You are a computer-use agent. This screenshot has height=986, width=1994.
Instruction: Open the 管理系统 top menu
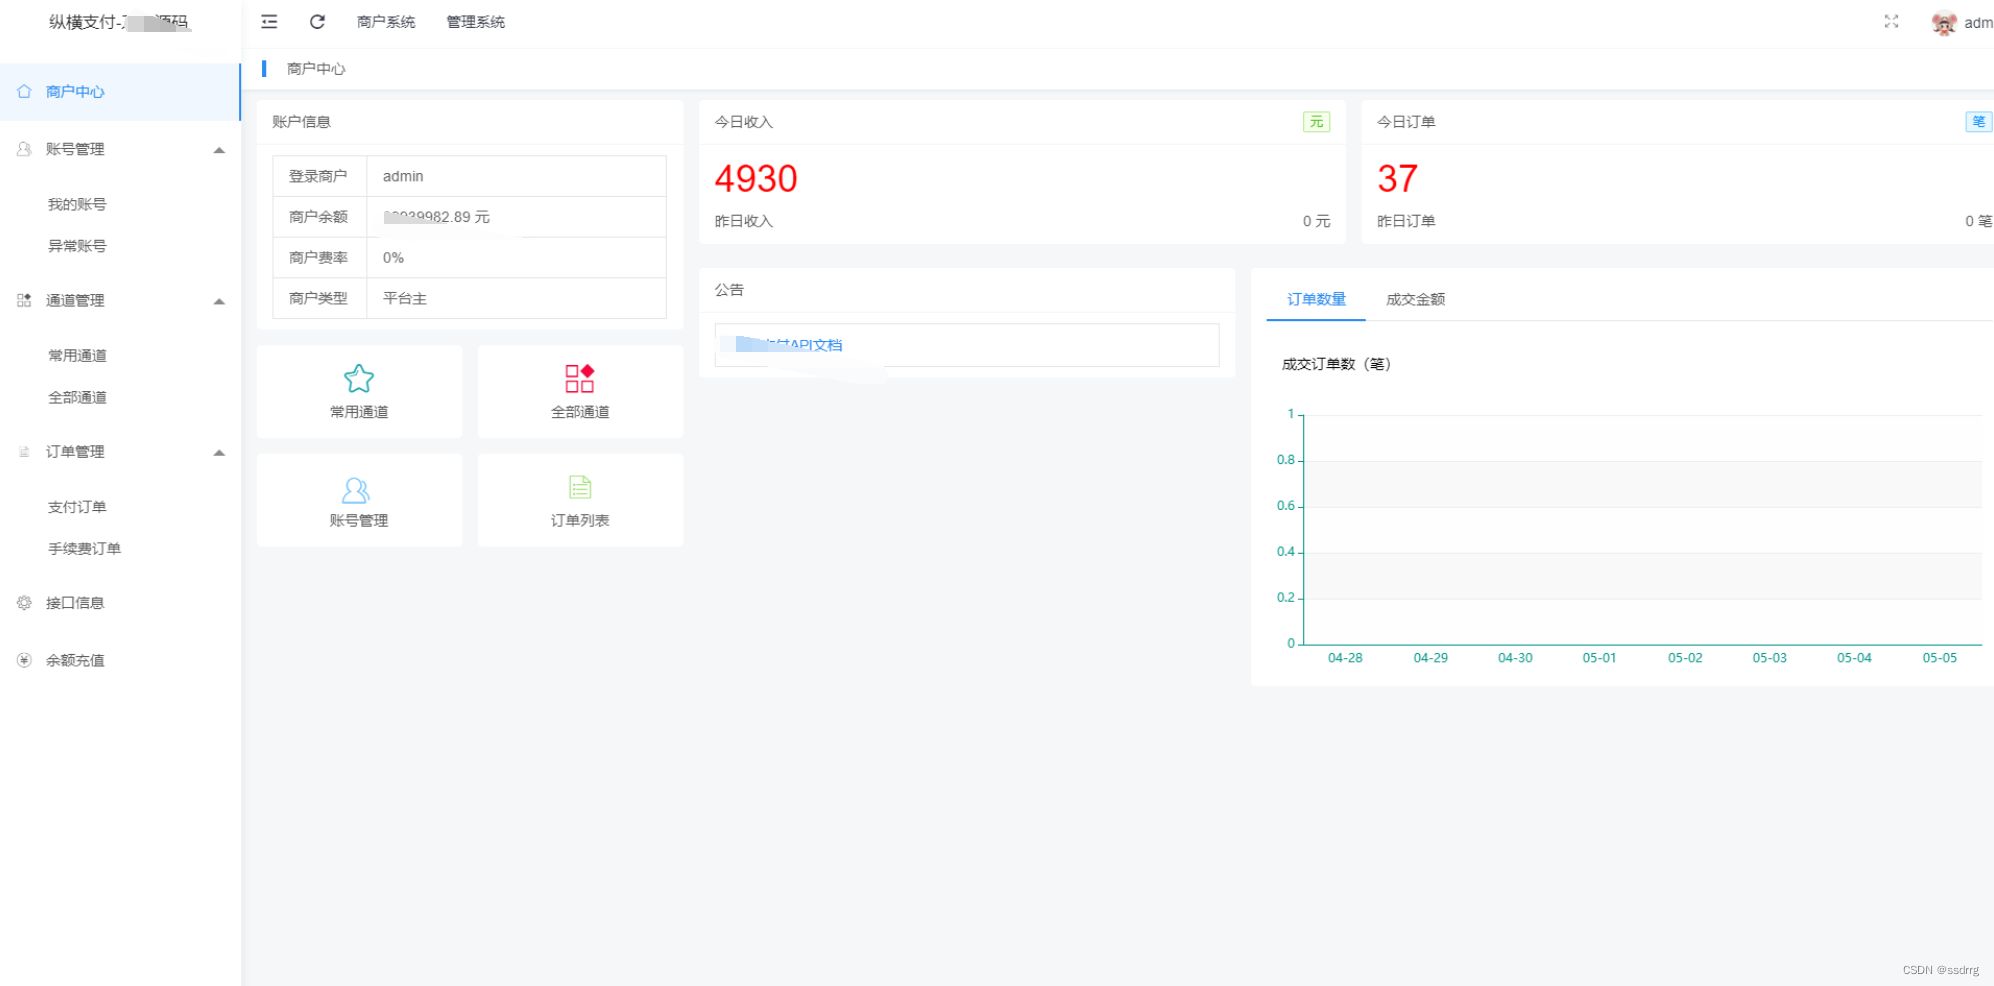[x=475, y=22]
